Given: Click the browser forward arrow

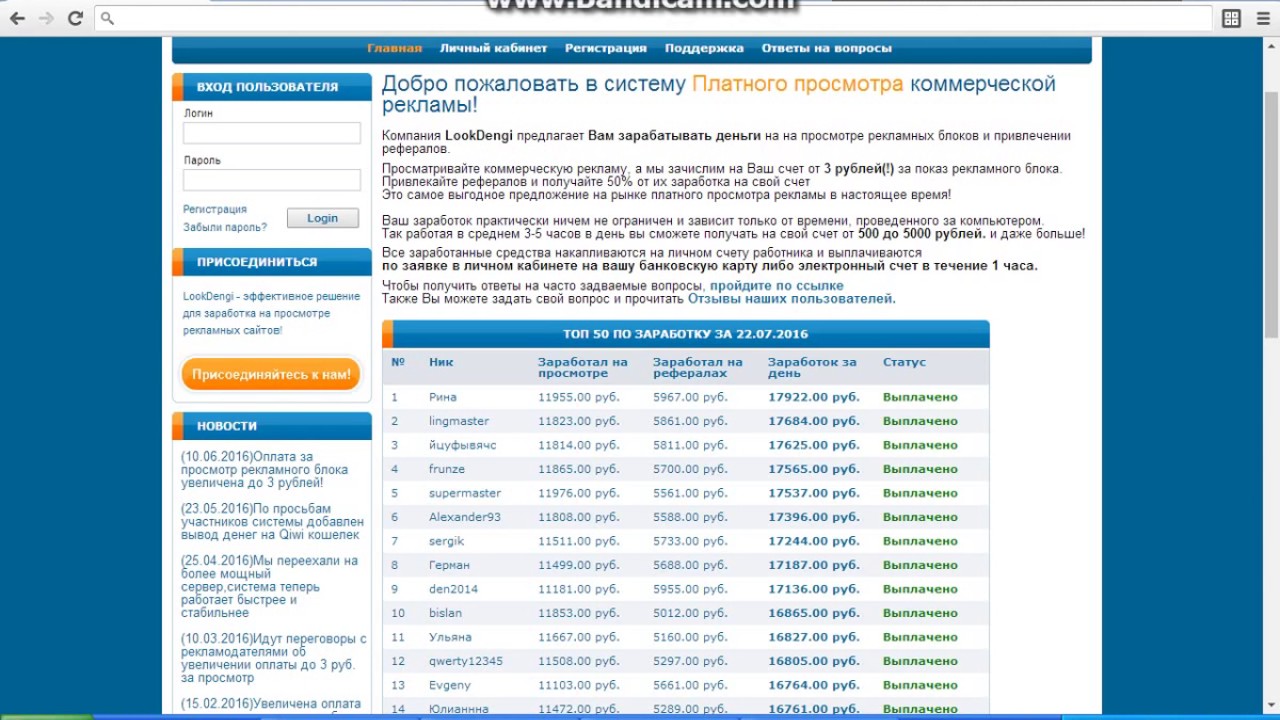Looking at the screenshot, I should click(45, 18).
